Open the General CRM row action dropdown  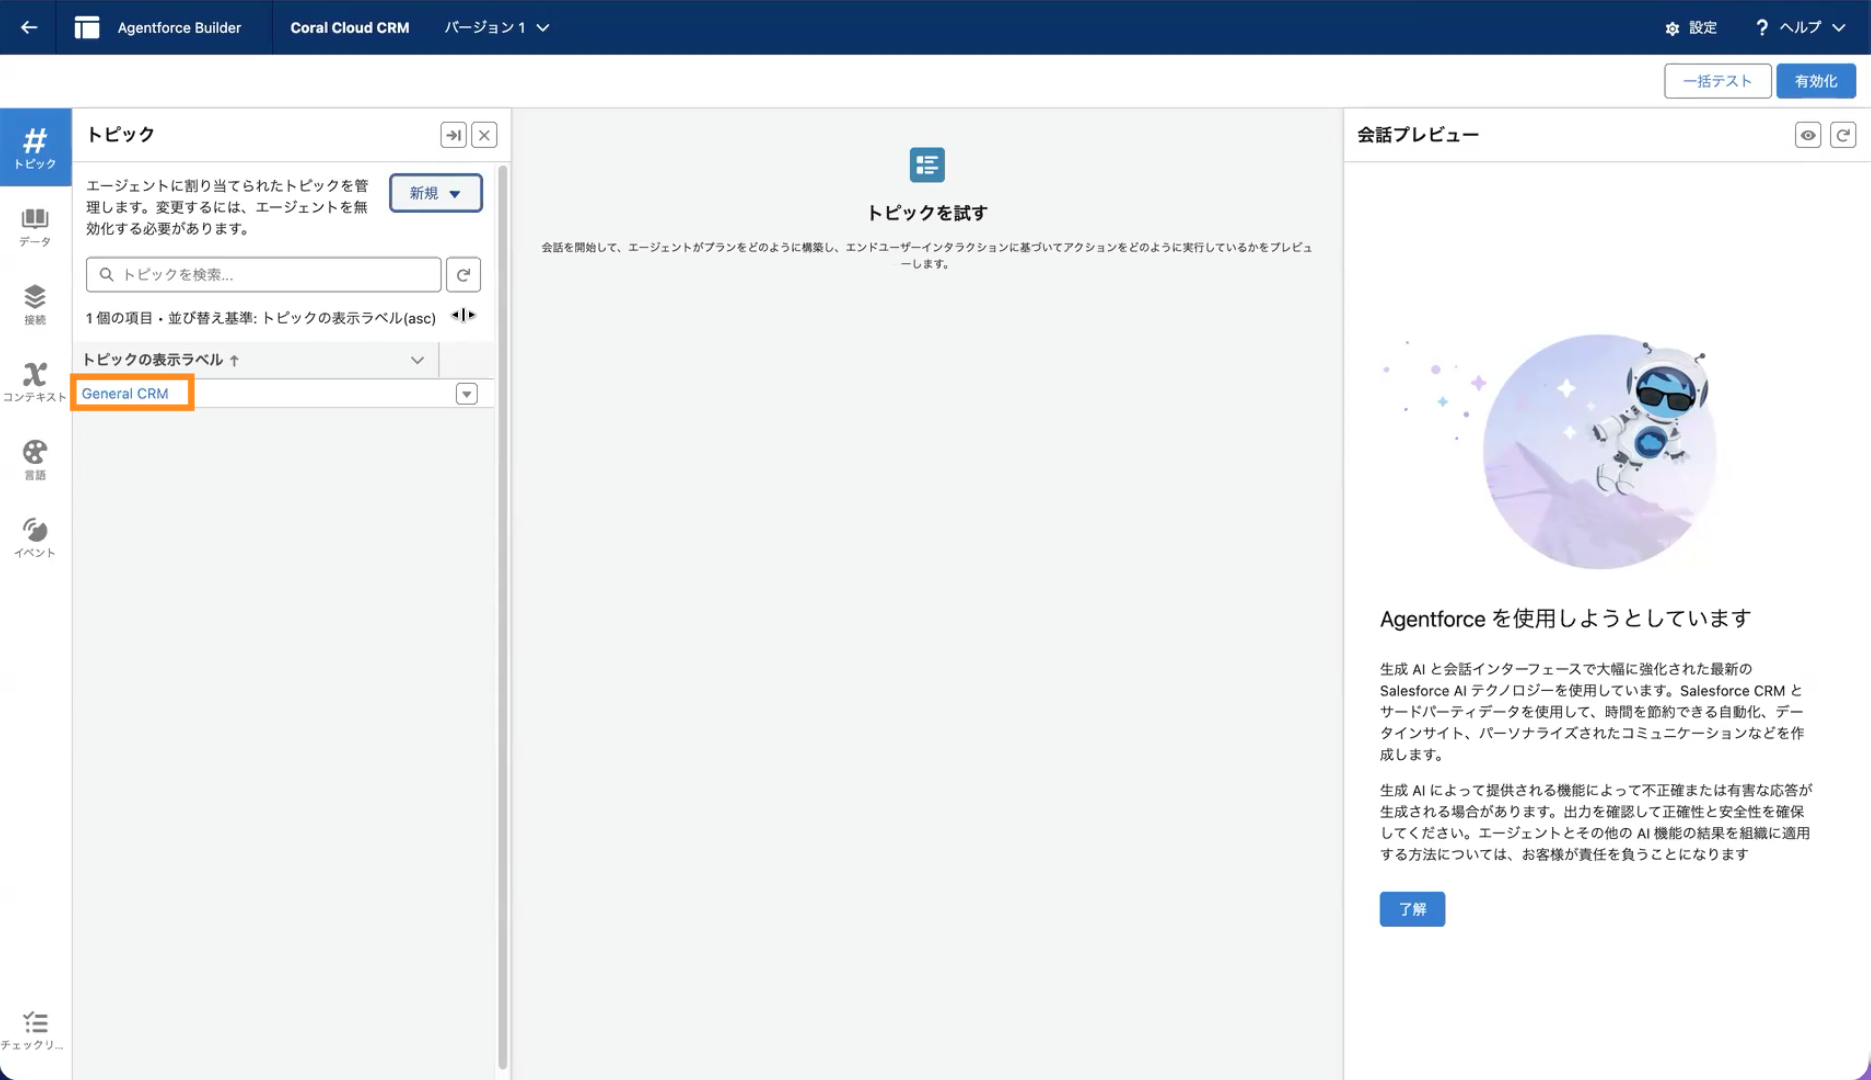pos(466,394)
